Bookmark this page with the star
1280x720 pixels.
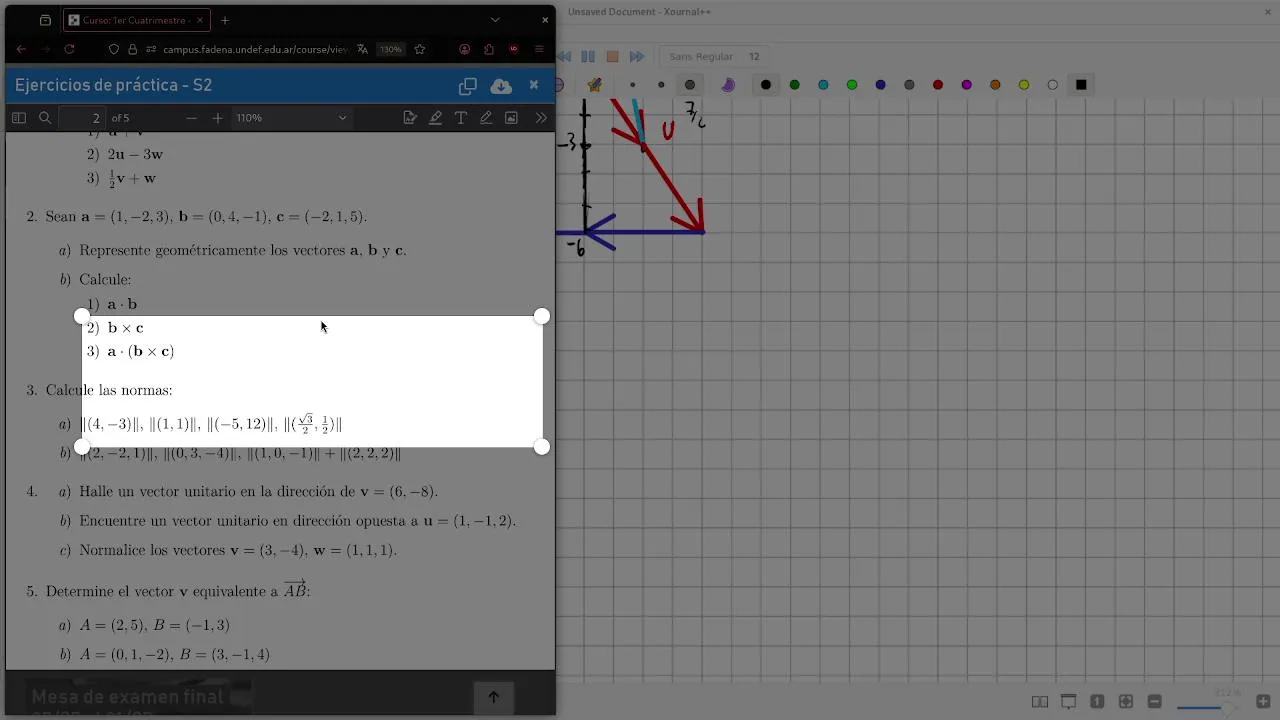tap(420, 49)
